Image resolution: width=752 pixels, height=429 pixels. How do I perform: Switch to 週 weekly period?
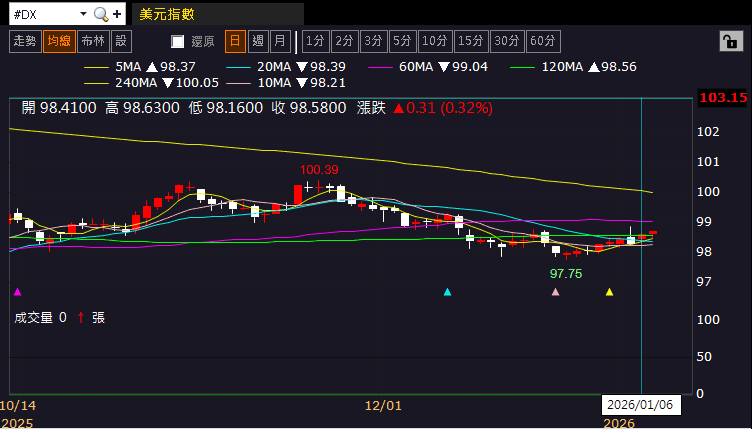258,41
